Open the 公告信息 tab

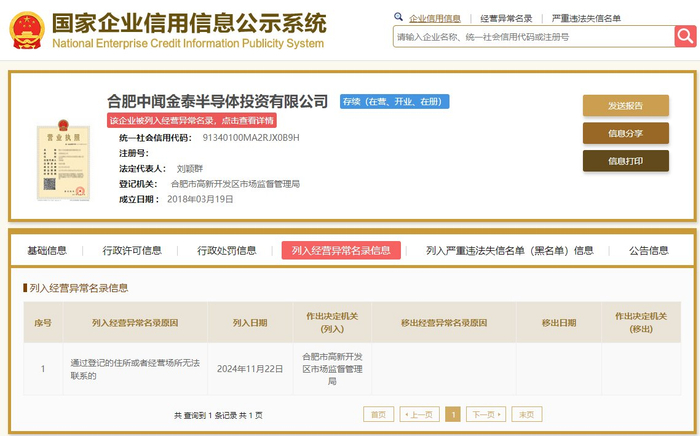point(649,250)
